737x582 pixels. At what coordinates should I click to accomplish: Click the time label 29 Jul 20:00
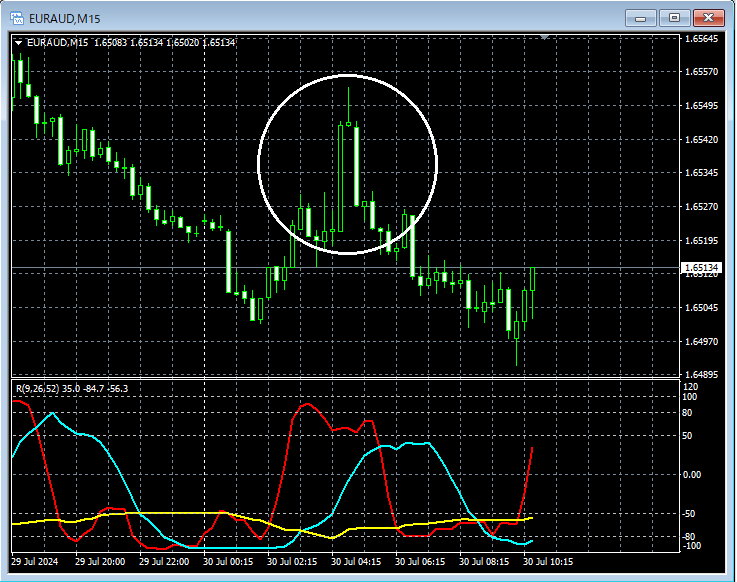[100, 562]
